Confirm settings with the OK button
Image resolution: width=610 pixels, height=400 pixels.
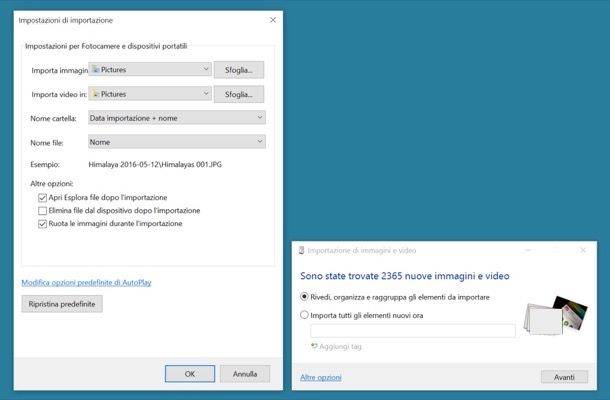point(190,374)
